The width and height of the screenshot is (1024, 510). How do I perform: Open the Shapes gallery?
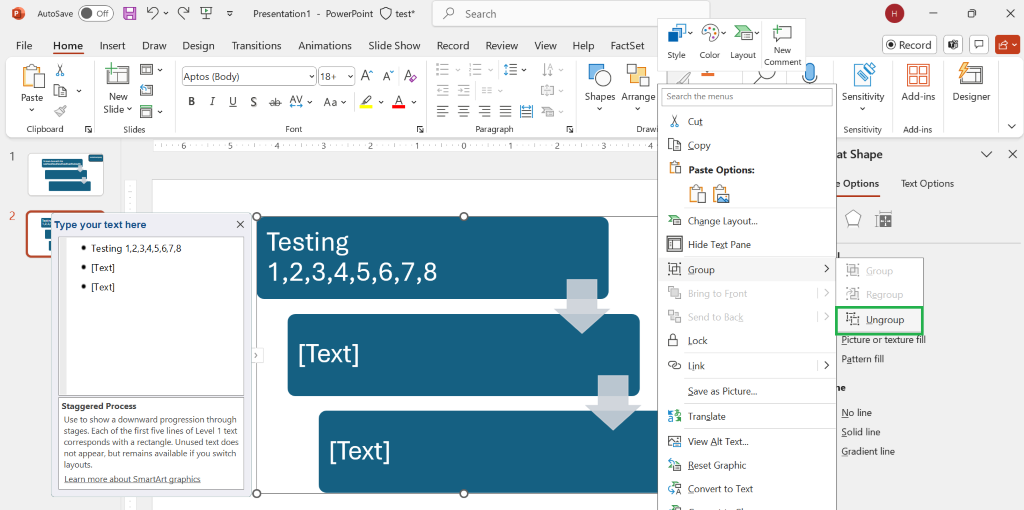click(x=600, y=88)
